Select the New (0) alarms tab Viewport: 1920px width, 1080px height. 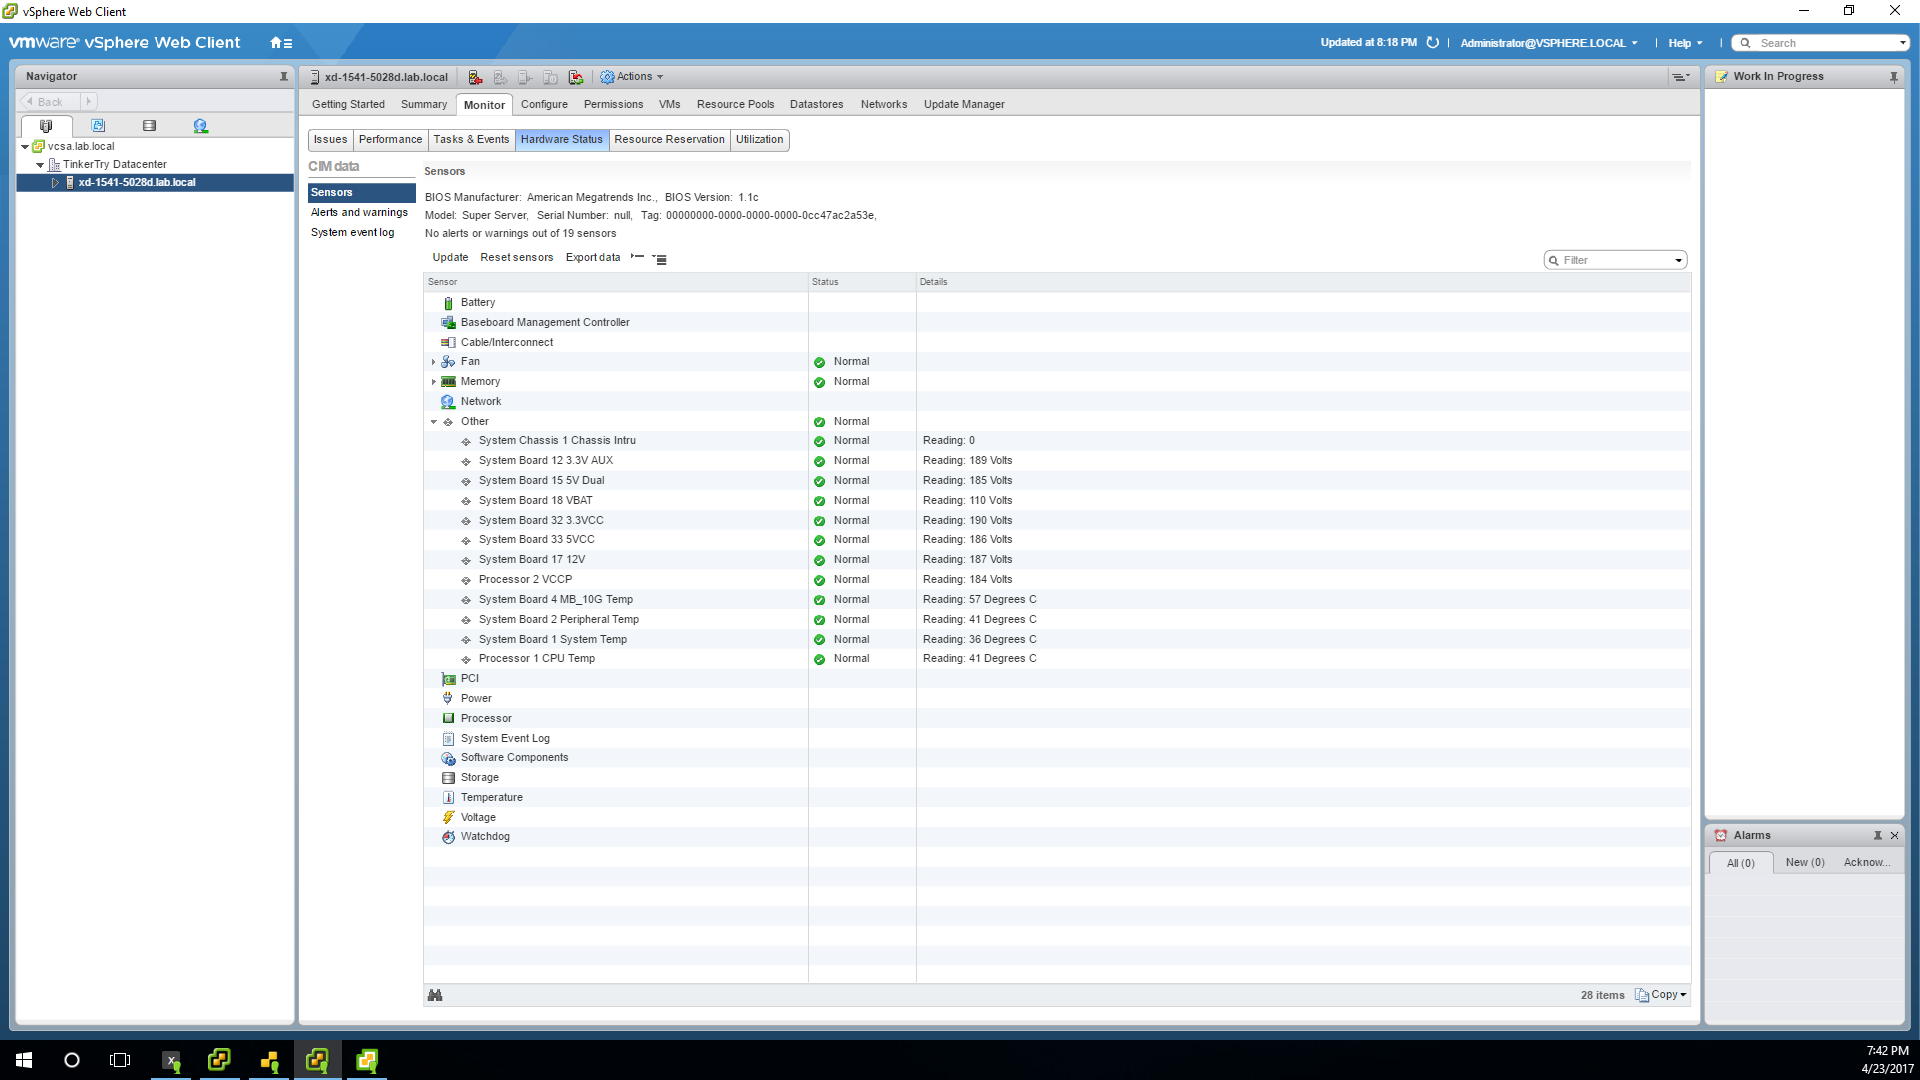click(x=1805, y=863)
